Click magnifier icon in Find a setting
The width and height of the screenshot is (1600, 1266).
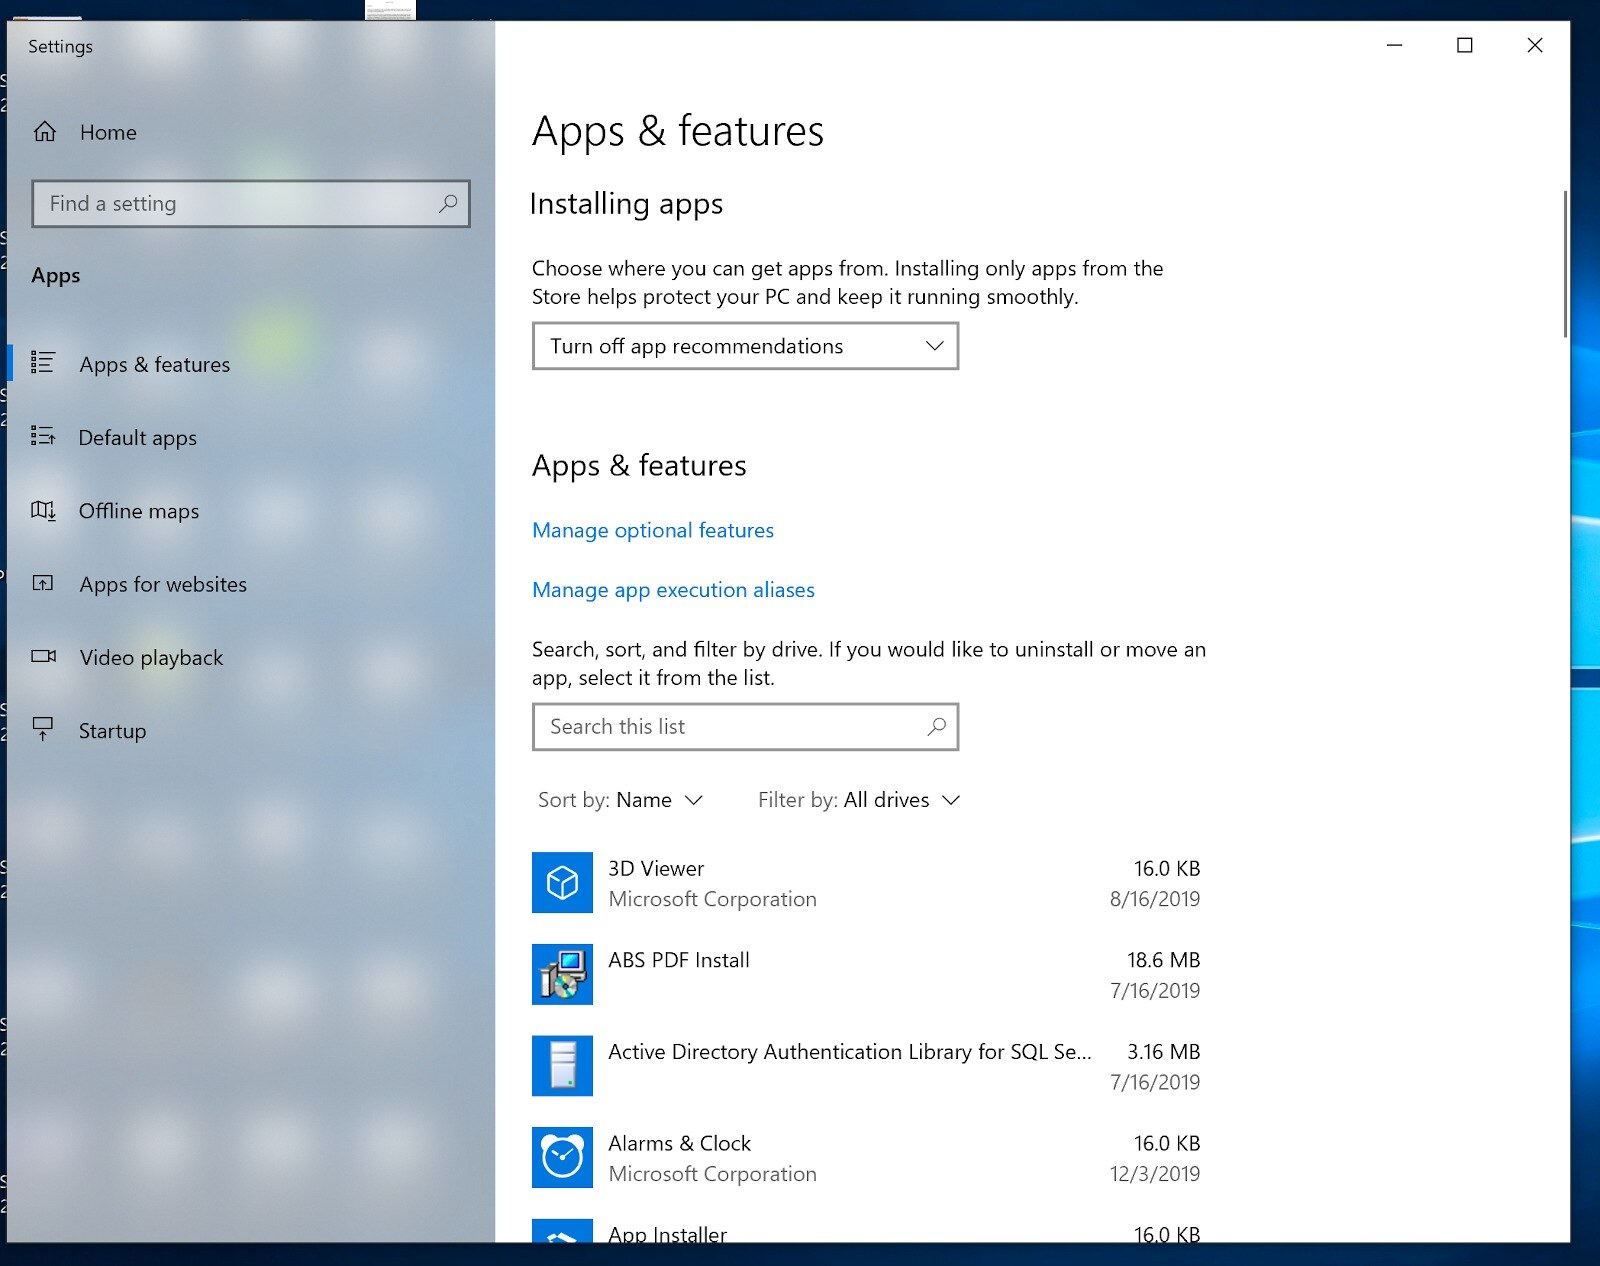(448, 204)
